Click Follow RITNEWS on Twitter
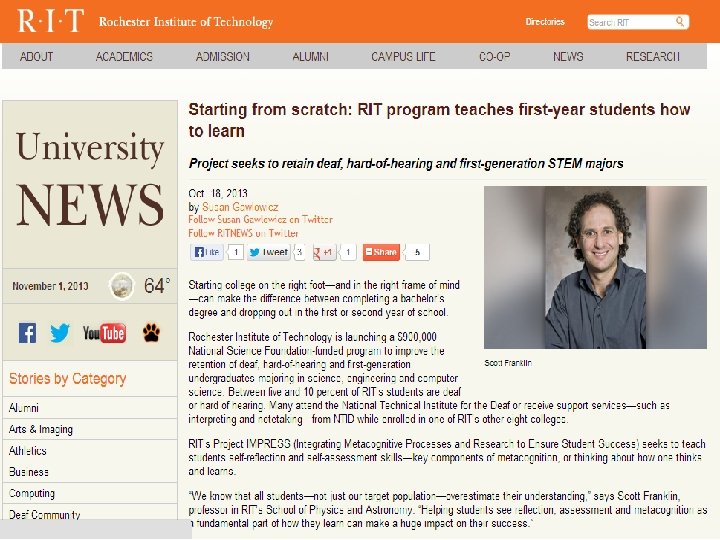 [243, 233]
